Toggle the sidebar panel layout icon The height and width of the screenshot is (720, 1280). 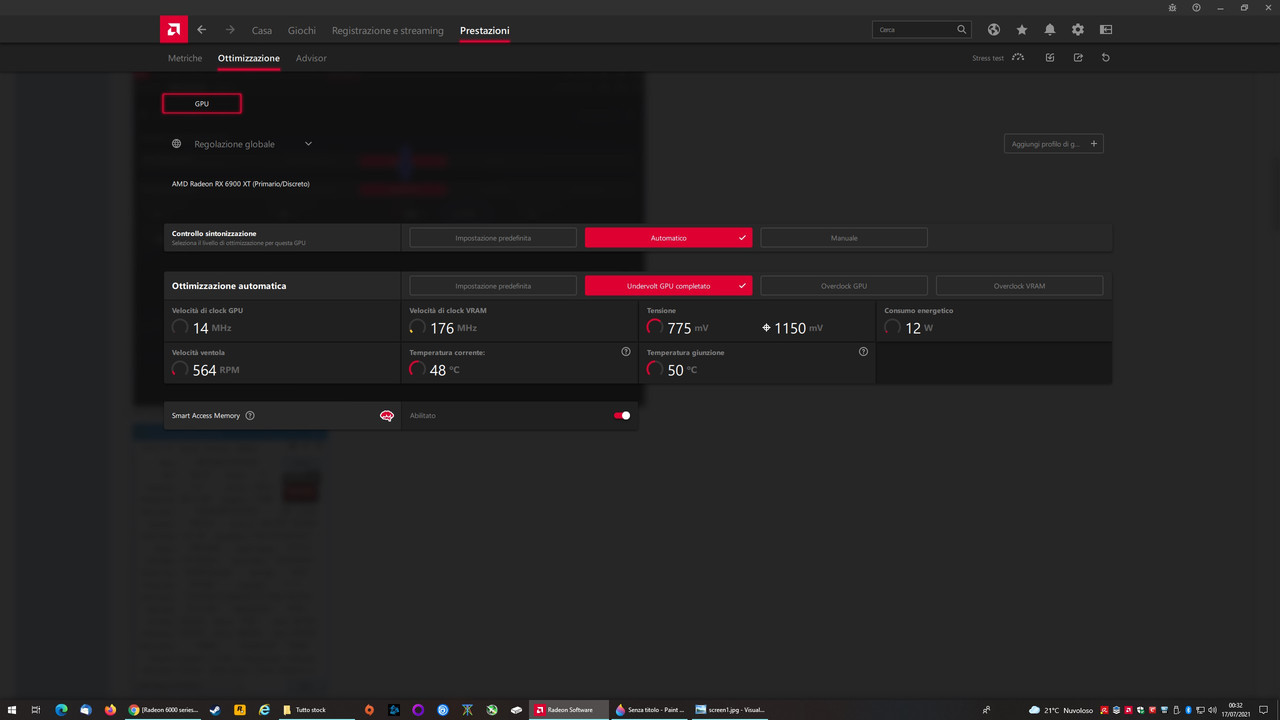tap(1106, 30)
